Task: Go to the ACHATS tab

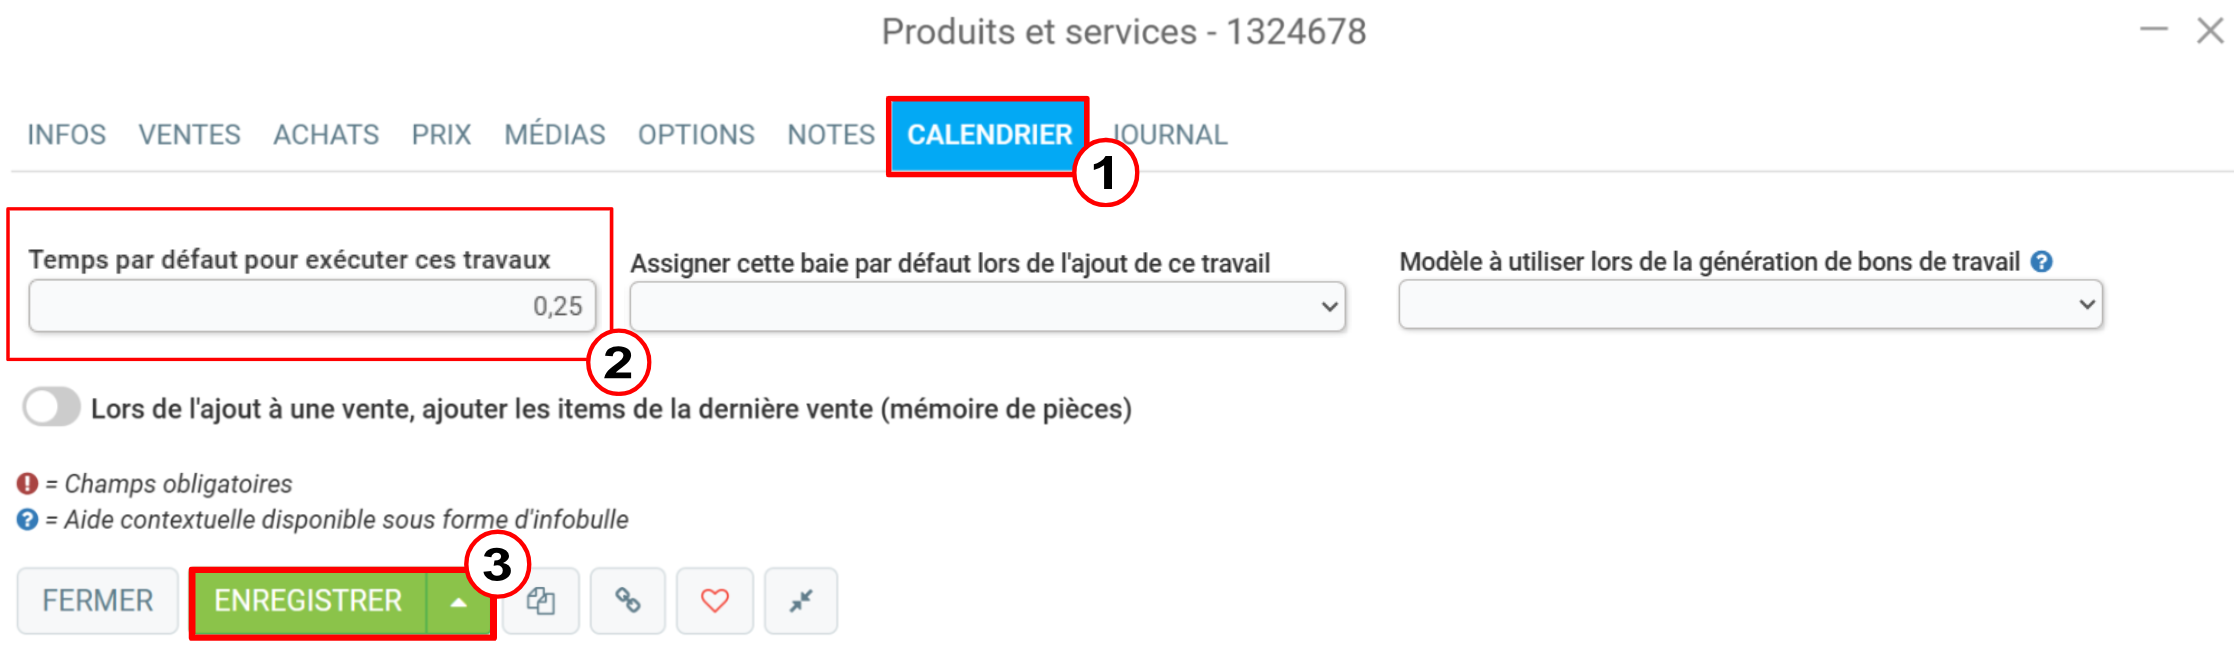Action: pos(326,135)
